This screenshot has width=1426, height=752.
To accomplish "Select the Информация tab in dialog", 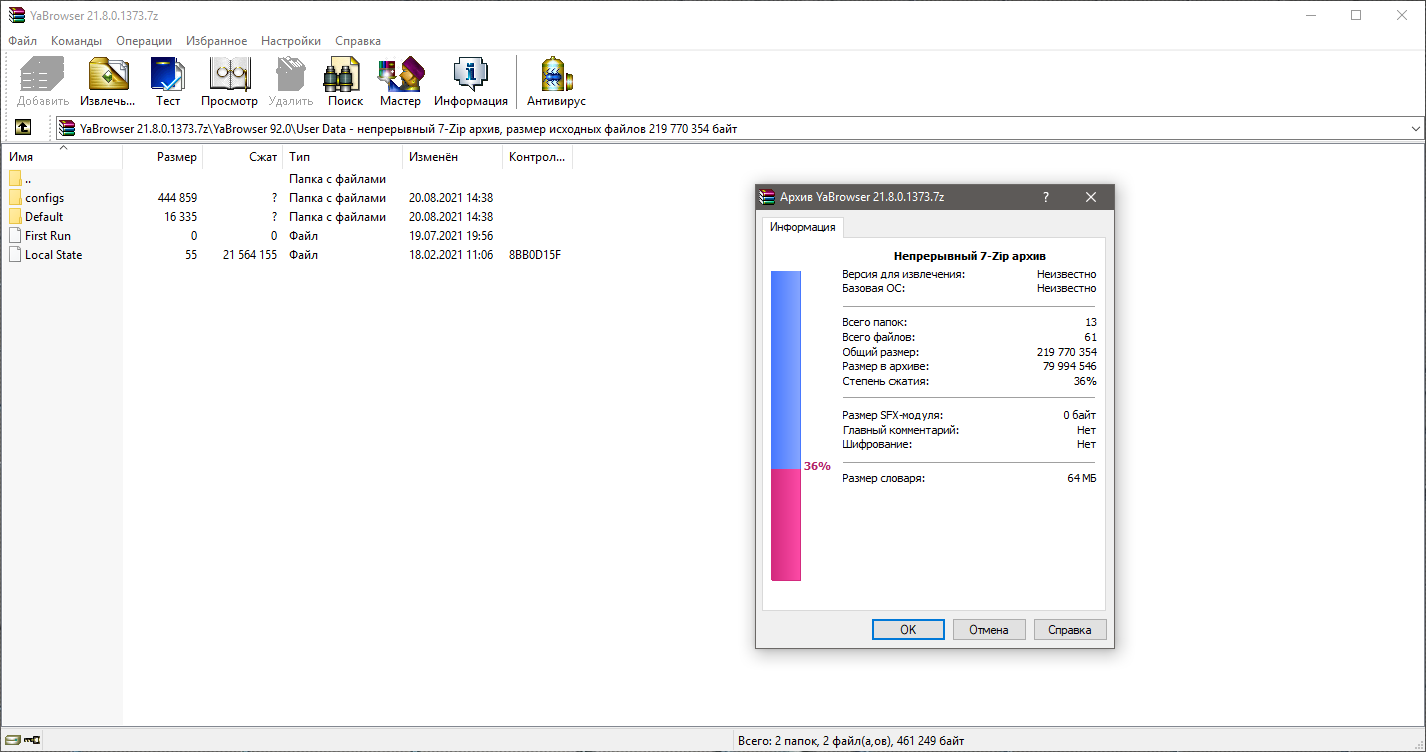I will coord(802,227).
